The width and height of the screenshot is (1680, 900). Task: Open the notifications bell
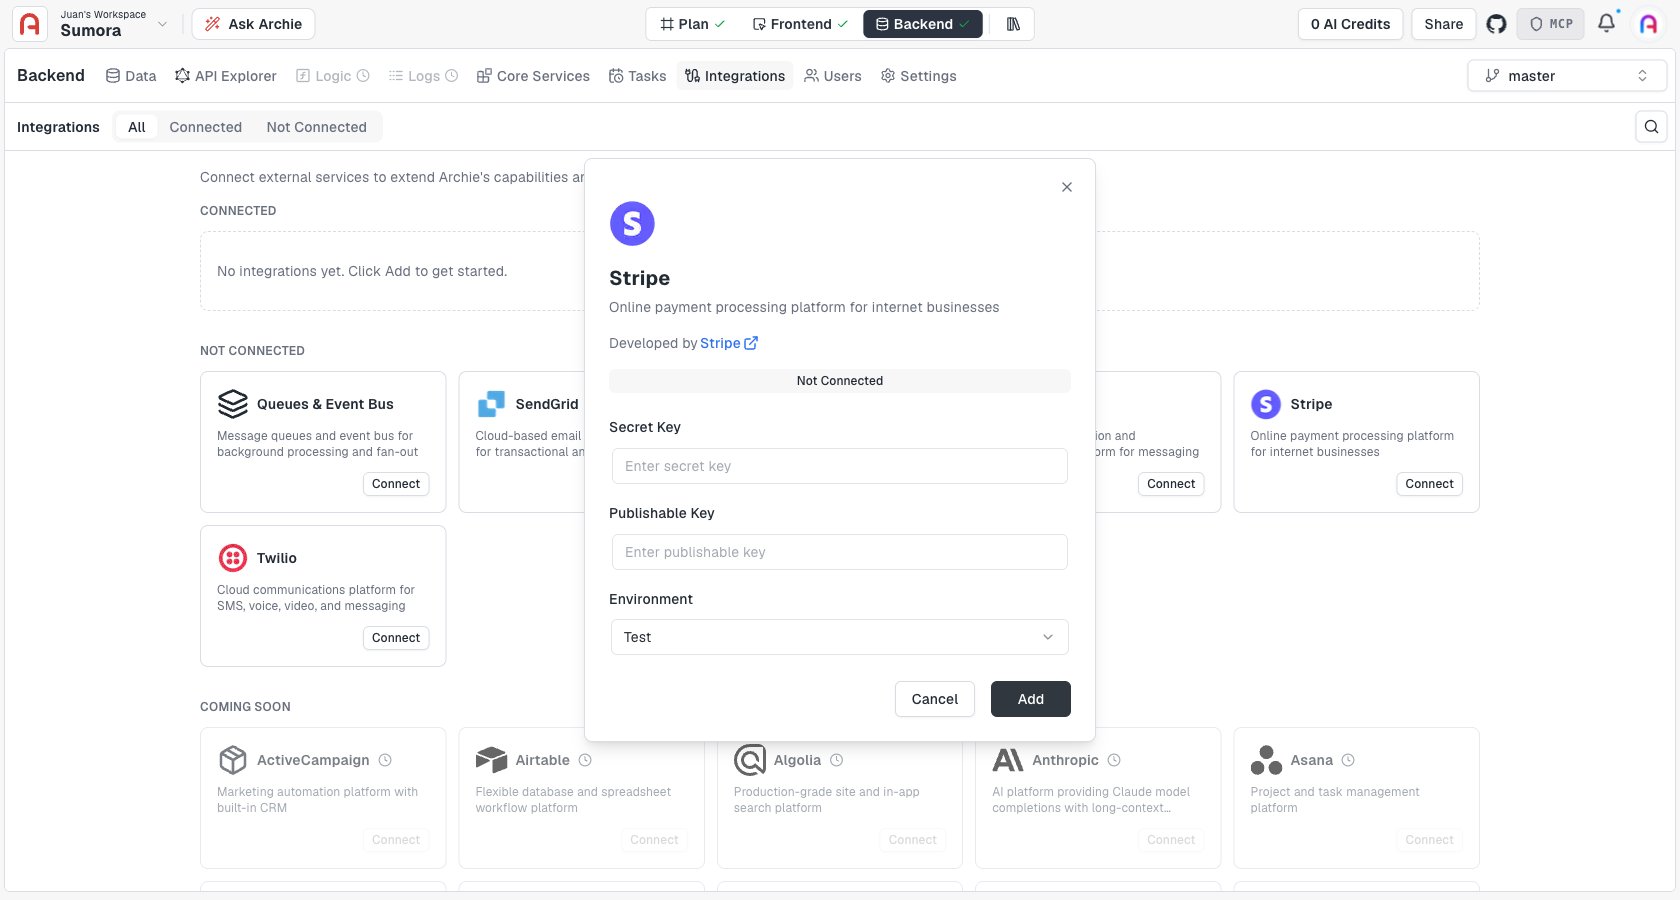[x=1606, y=23]
